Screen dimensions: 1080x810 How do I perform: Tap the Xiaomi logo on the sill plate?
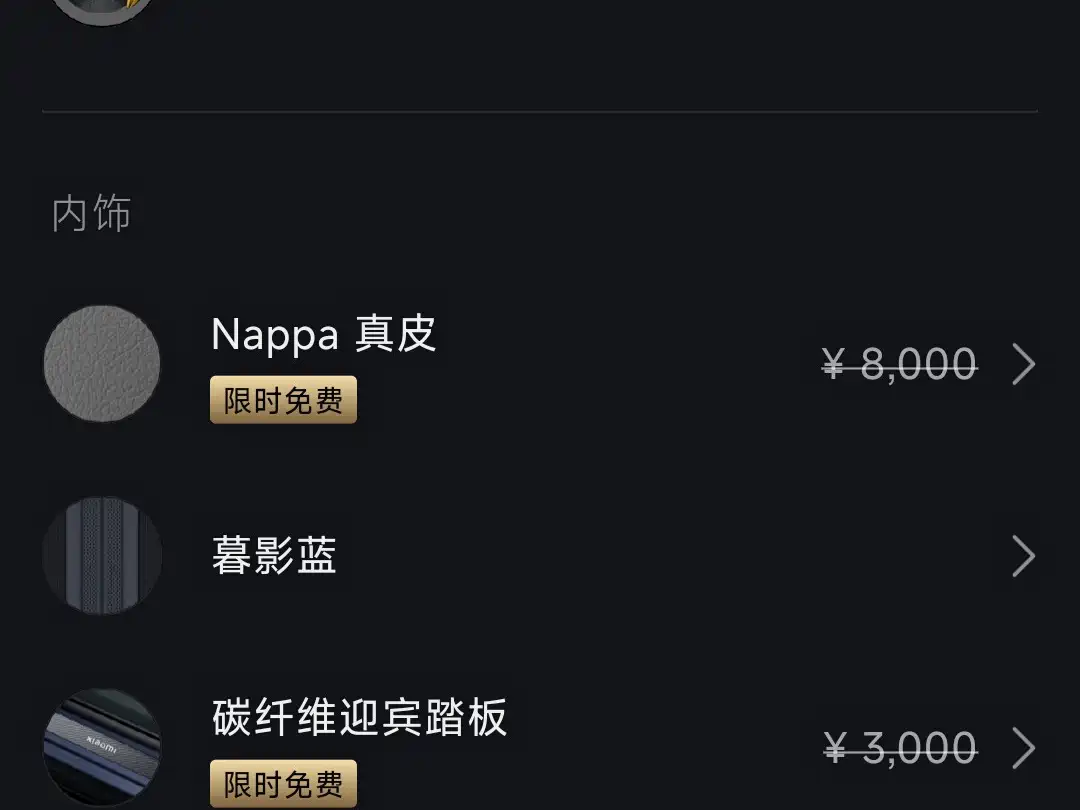(102, 745)
